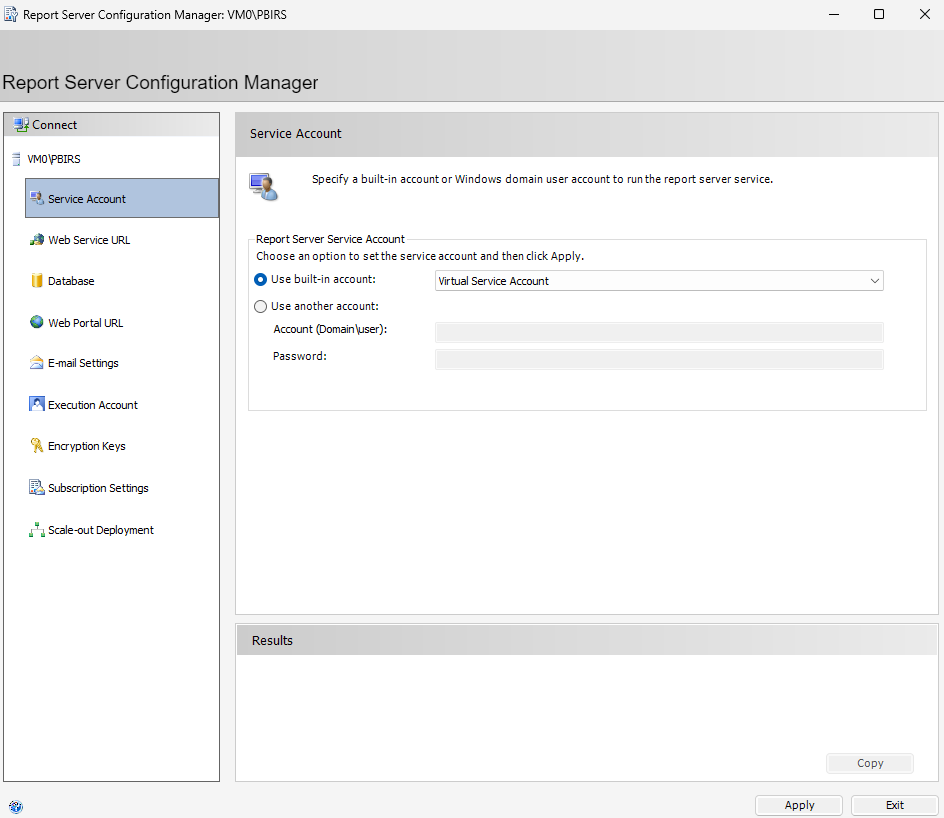Viewport: 944px width, 818px height.
Task: Open the E-mail Settings page
Action: [83, 363]
